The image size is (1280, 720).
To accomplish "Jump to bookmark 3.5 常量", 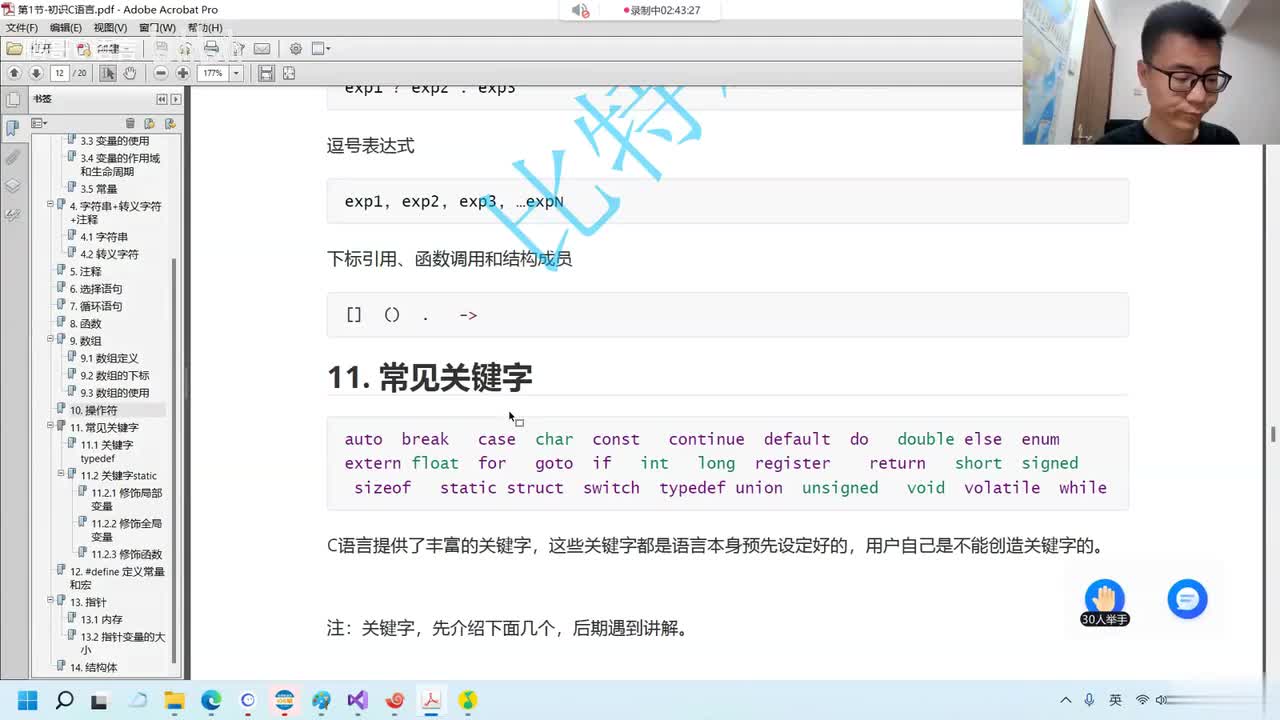I will (99, 188).
